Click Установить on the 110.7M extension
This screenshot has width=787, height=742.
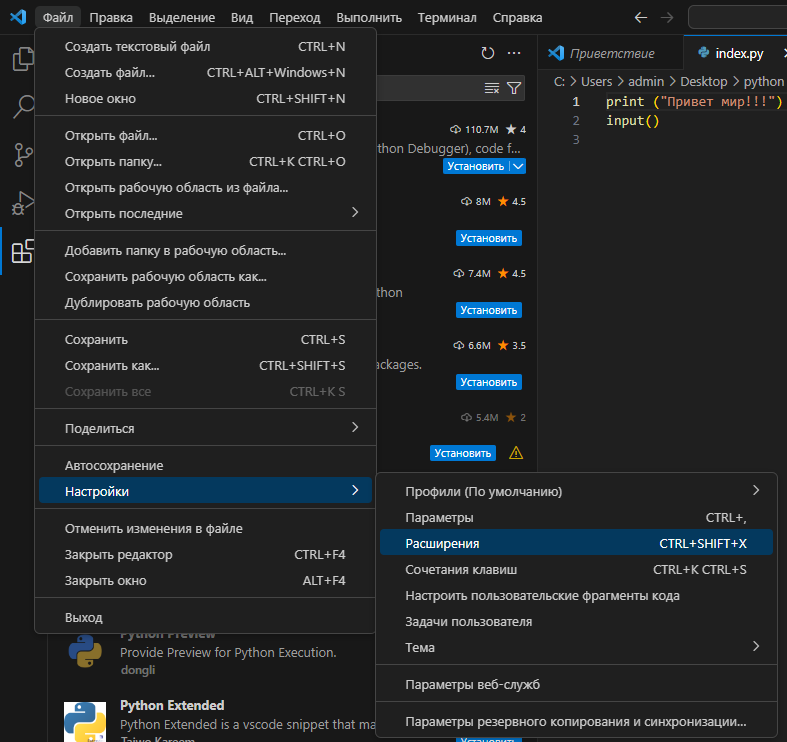coord(476,166)
